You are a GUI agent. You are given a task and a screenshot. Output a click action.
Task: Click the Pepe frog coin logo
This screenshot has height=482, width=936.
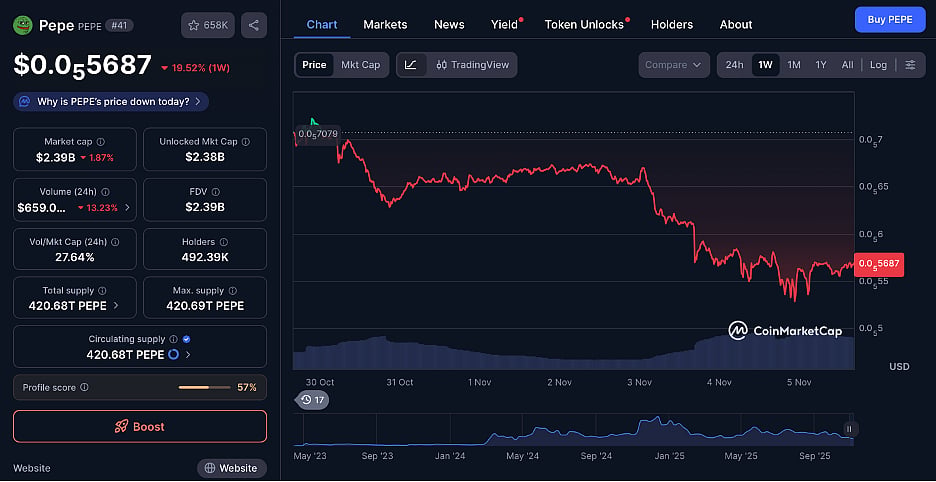(x=23, y=25)
